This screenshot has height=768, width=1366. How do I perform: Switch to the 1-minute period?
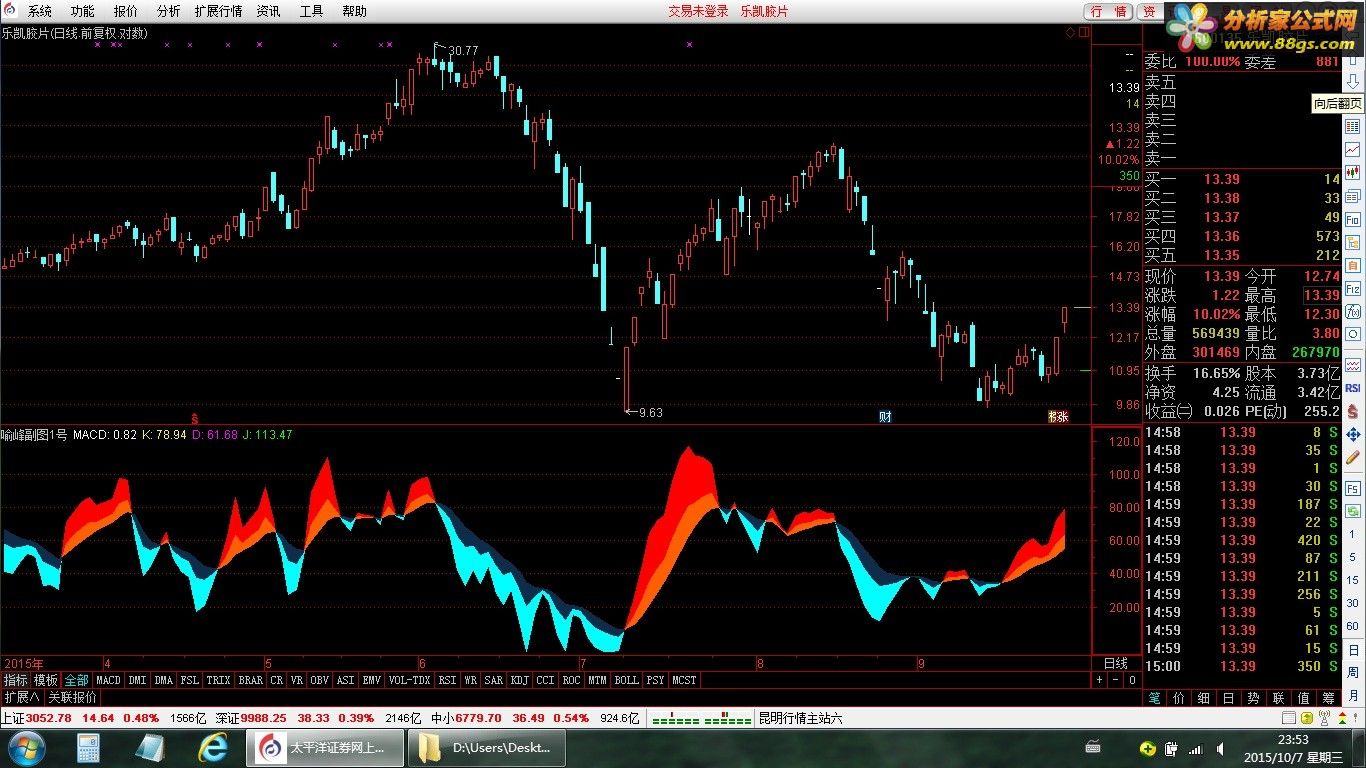(1352, 535)
